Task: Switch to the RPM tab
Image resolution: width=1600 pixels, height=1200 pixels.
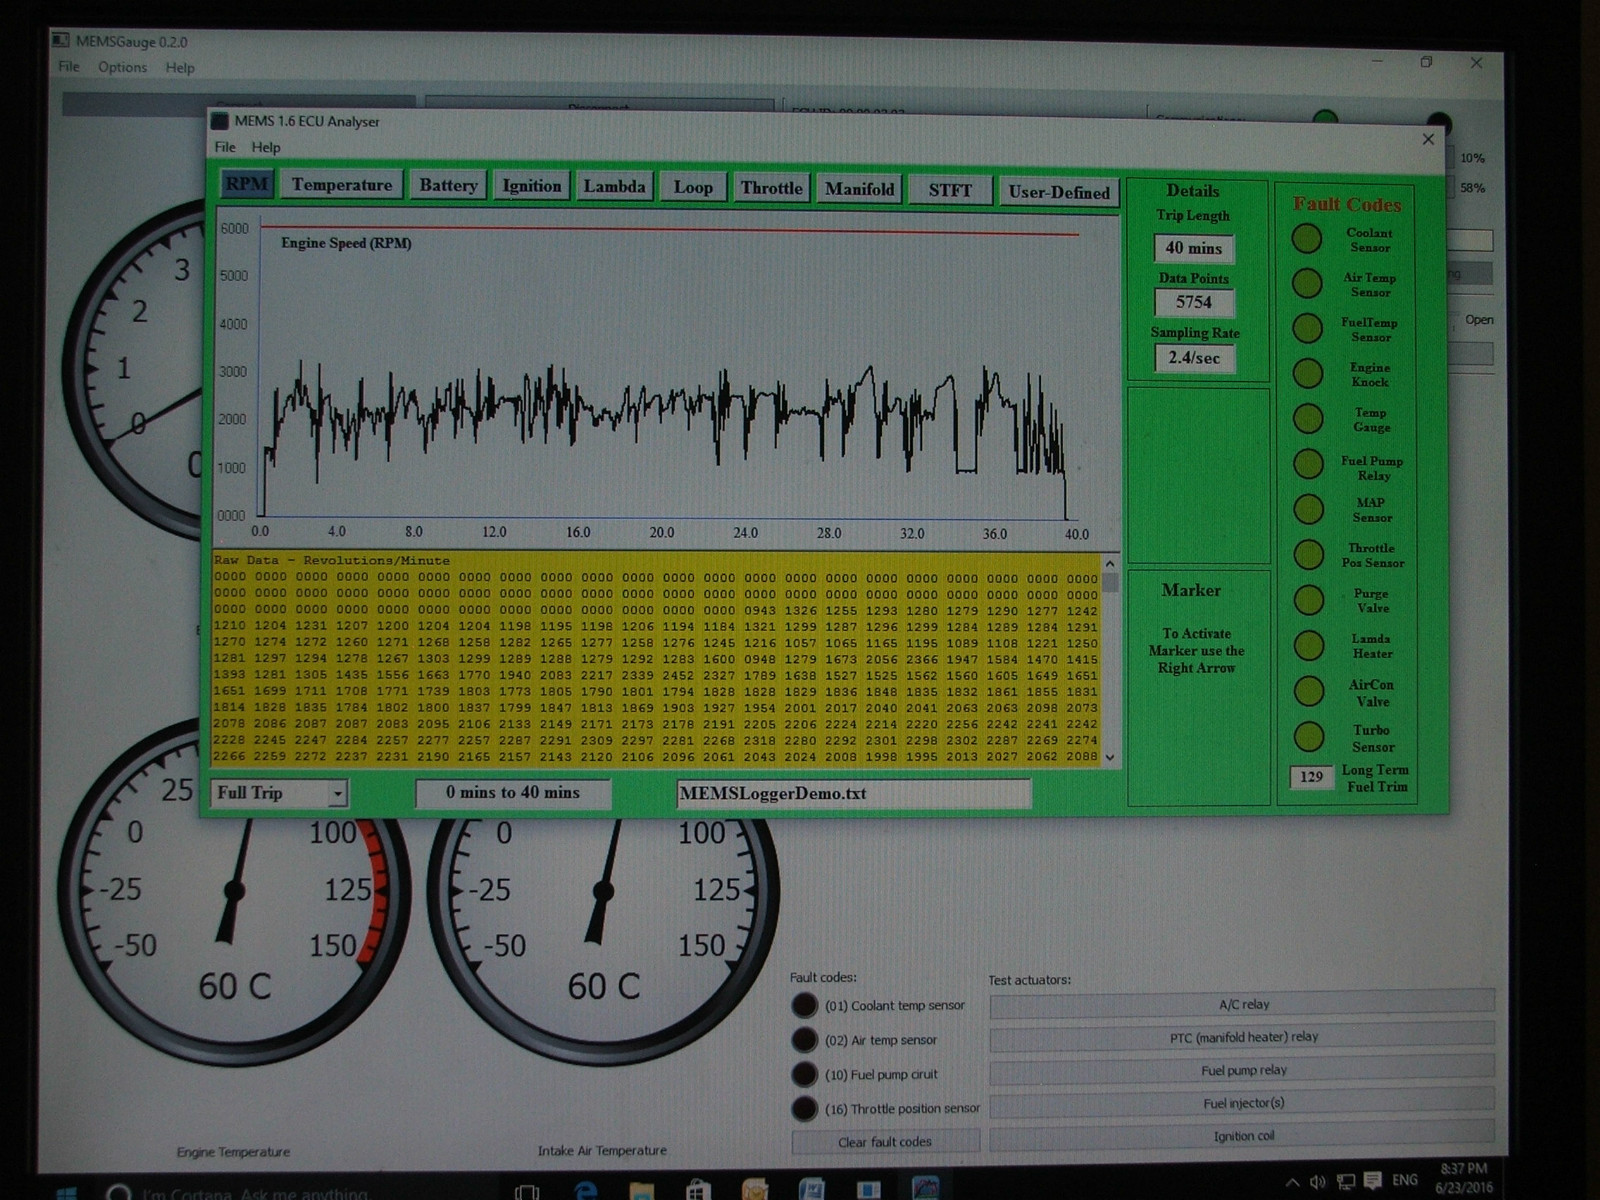Action: pos(246,184)
